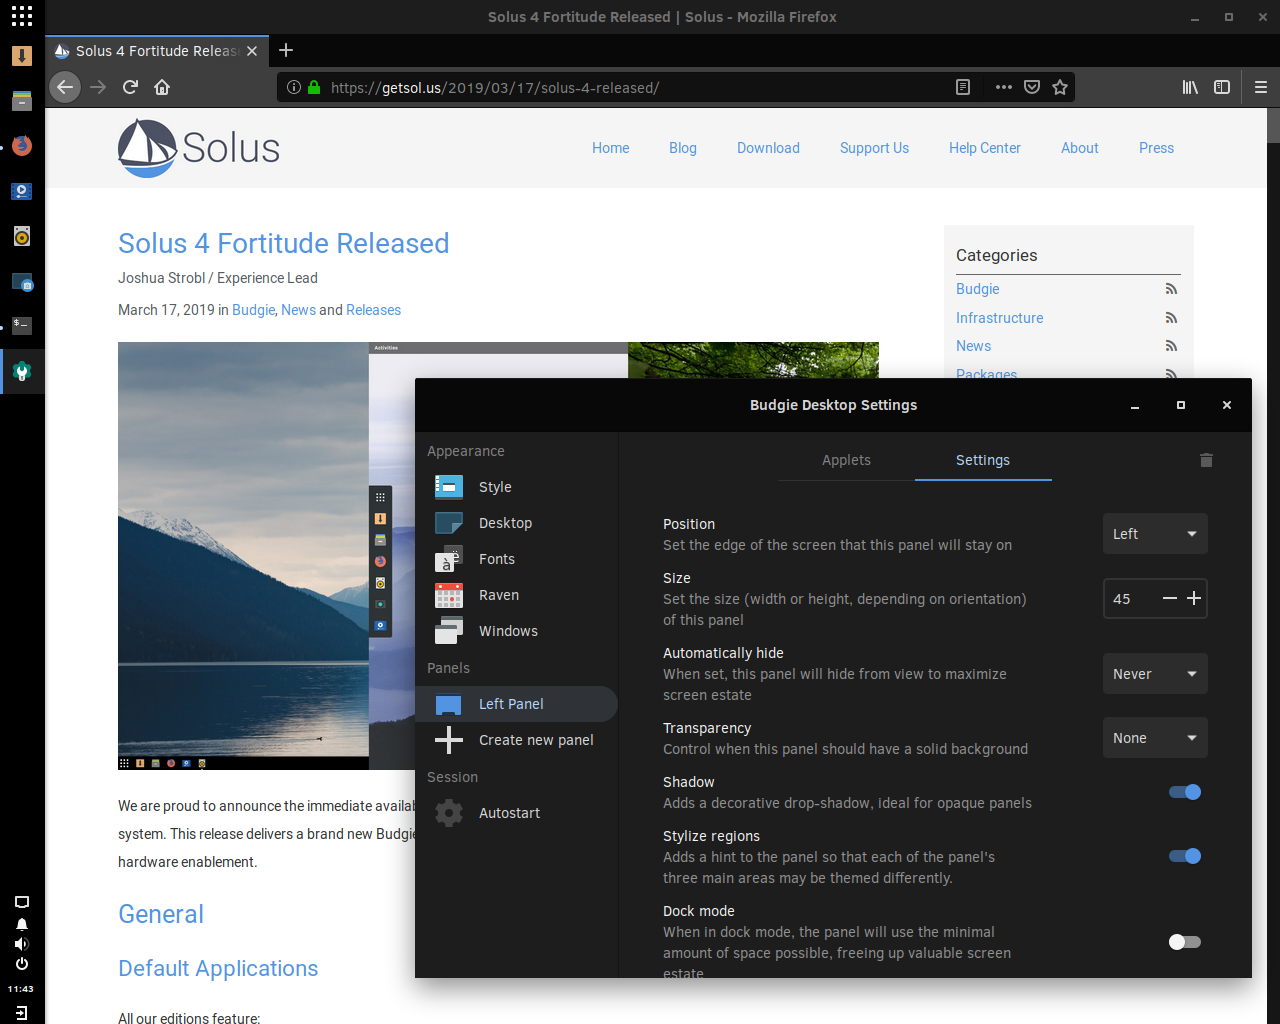Viewport: 1280px width, 1024px height.
Task: Open Autostart under Session
Action: point(516,813)
